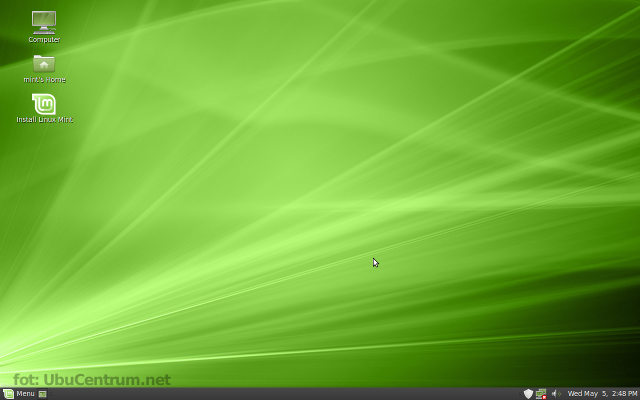This screenshot has width=640, height=400.
Task: Open the update manager shield icon
Action: click(528, 394)
